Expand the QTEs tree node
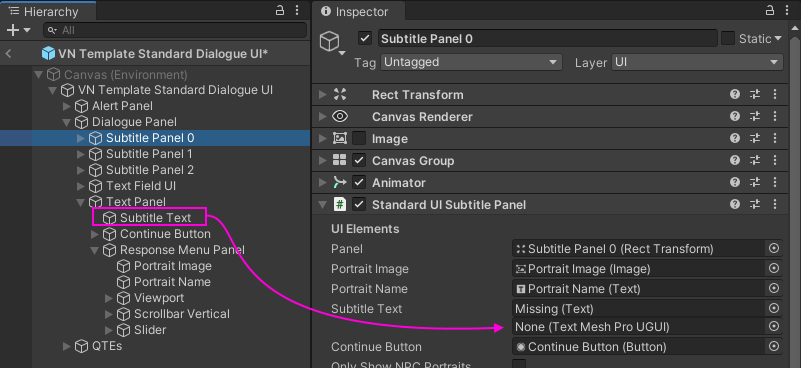 (66, 347)
